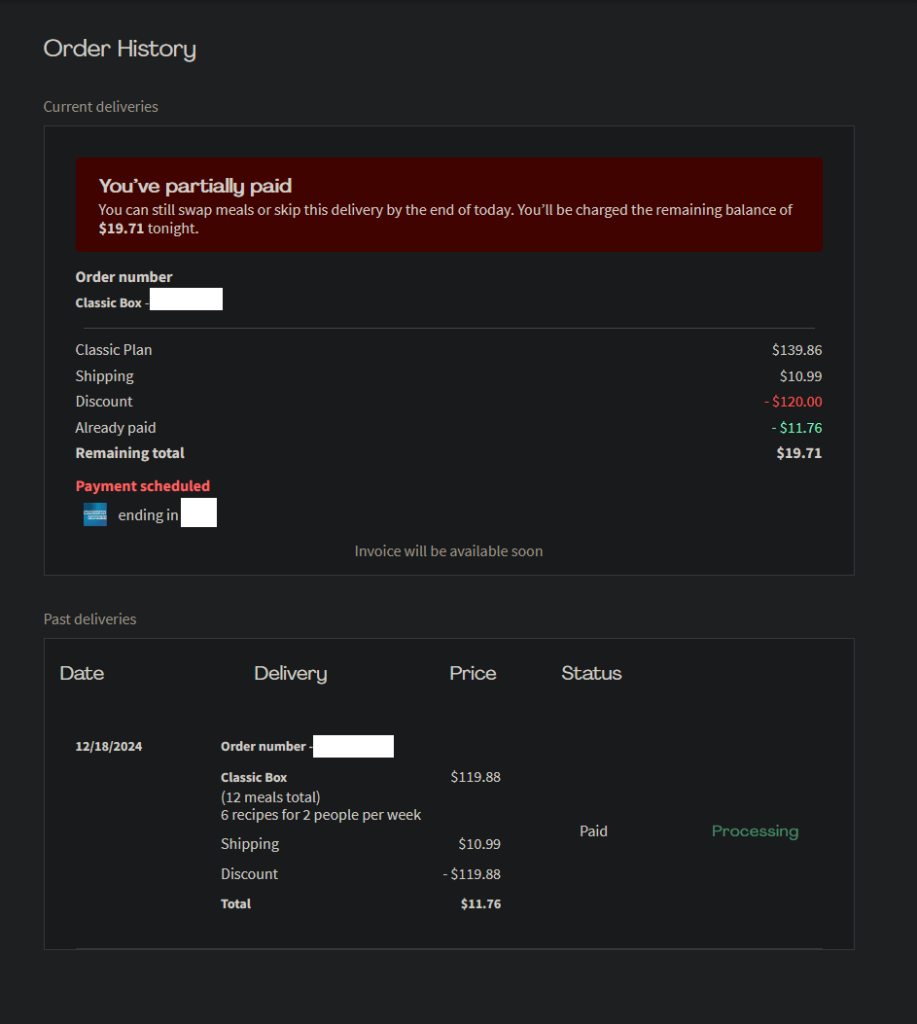Select the Price column header
Screen dimensions: 917x1024
[x=472, y=673]
